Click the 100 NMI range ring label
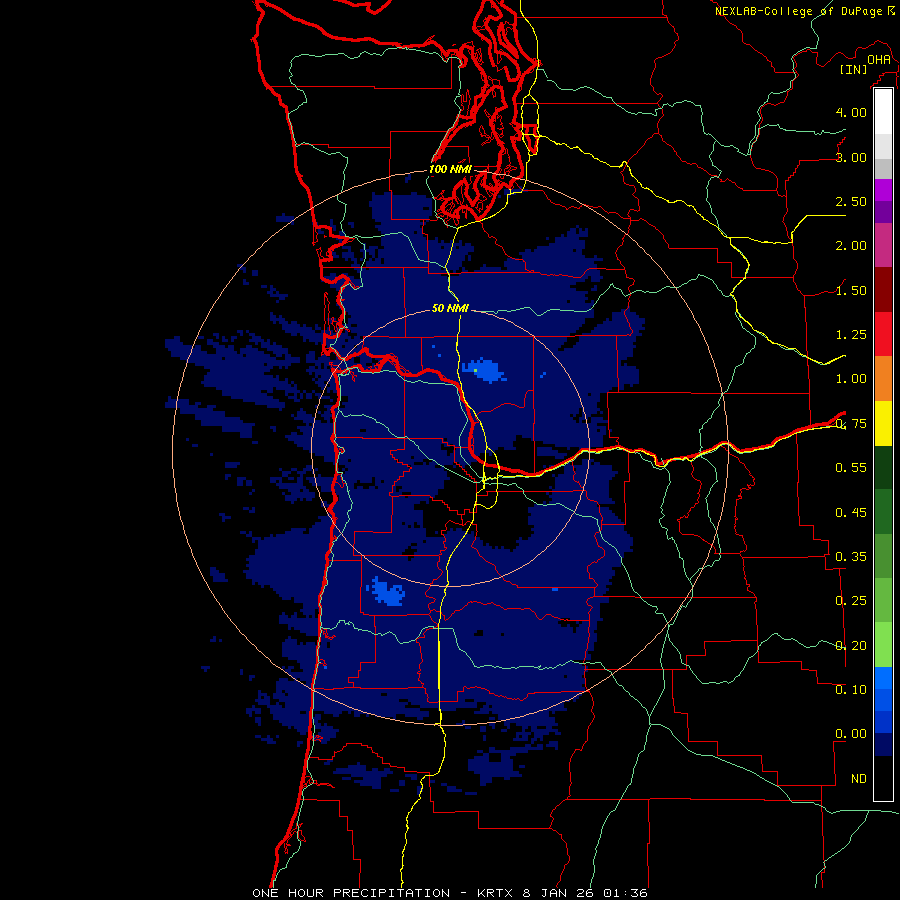Screen dimensions: 900x900 tap(451, 169)
